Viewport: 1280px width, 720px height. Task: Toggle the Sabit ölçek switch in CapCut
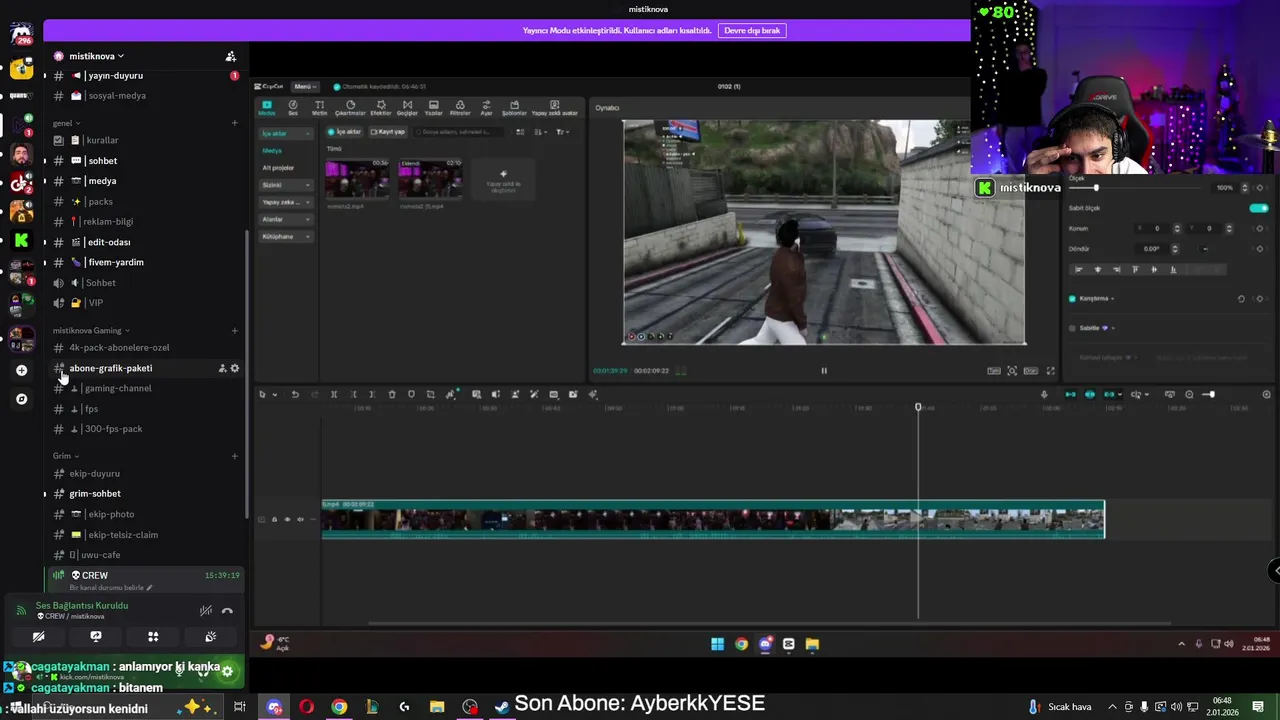tap(1258, 208)
